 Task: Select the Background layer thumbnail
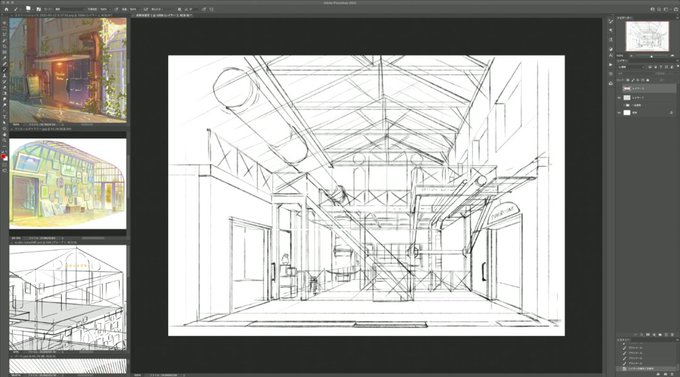(x=627, y=112)
